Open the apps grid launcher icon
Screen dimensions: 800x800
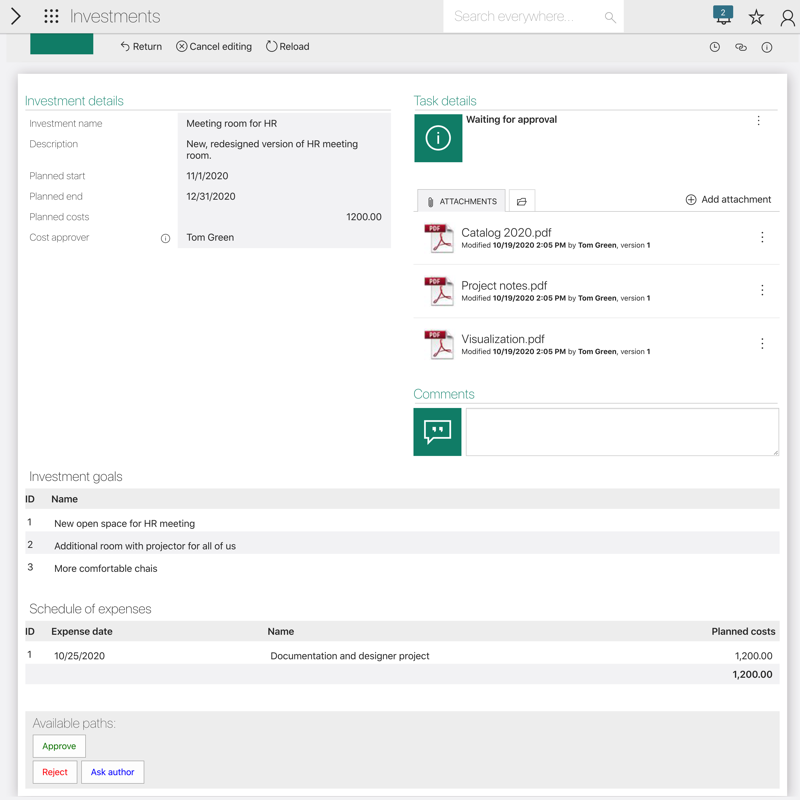tap(51, 17)
